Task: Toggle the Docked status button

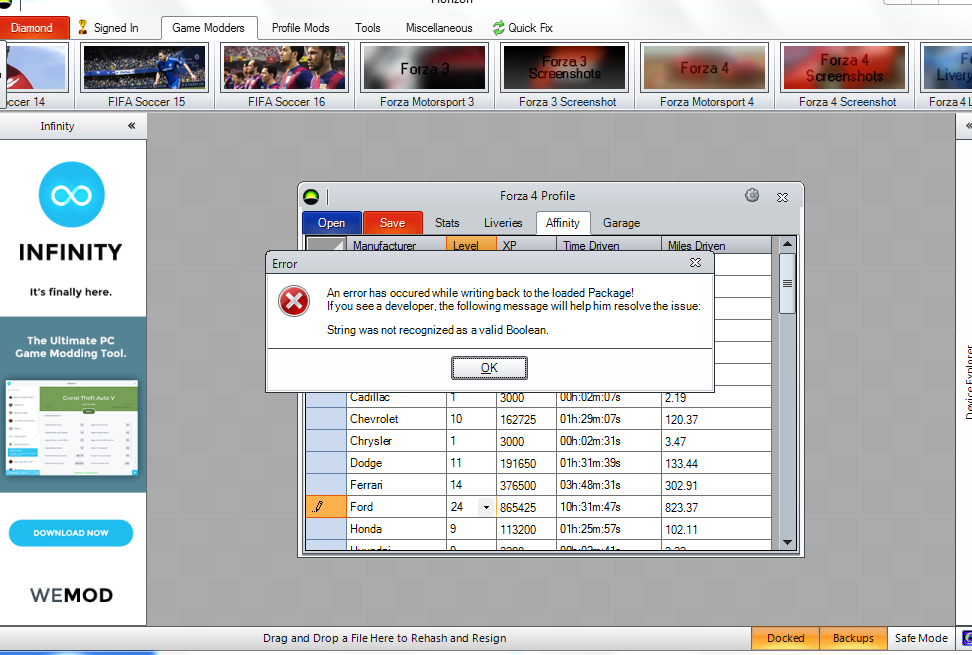Action: tap(785, 638)
